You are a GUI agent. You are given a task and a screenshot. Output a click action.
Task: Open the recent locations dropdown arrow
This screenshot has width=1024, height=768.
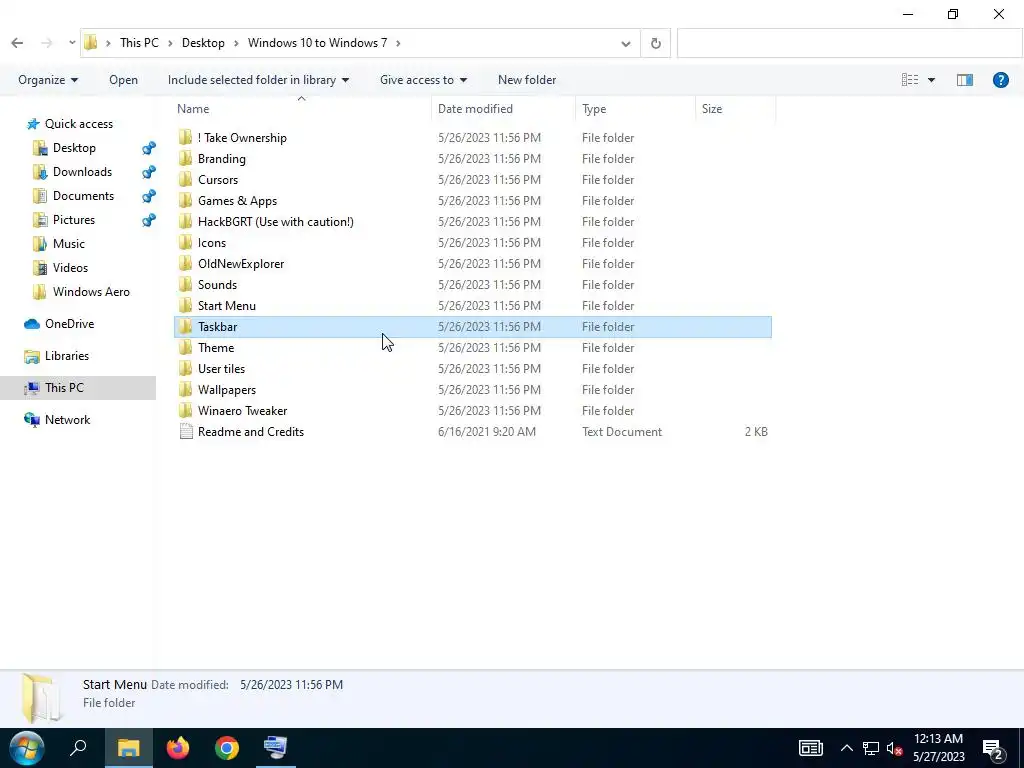(x=72, y=43)
